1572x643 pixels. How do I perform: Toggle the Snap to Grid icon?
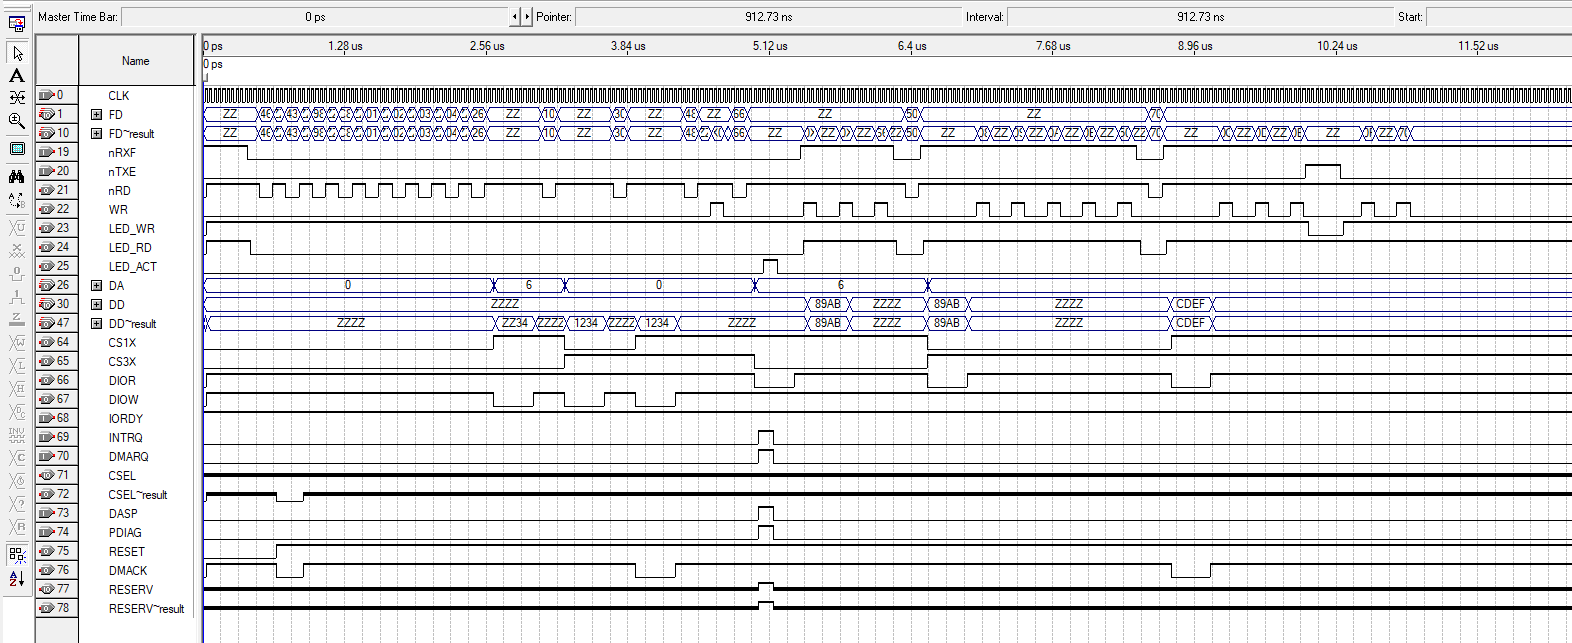17,554
